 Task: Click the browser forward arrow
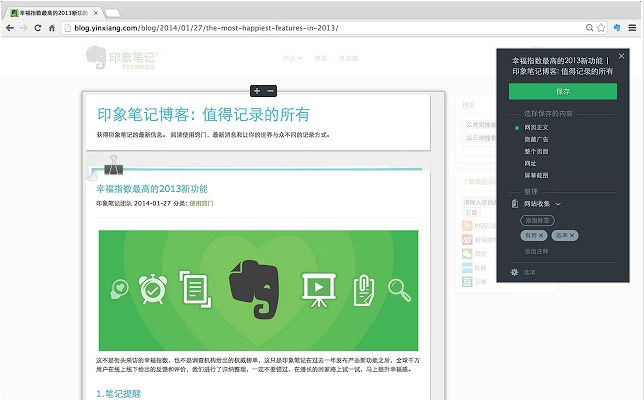23,28
